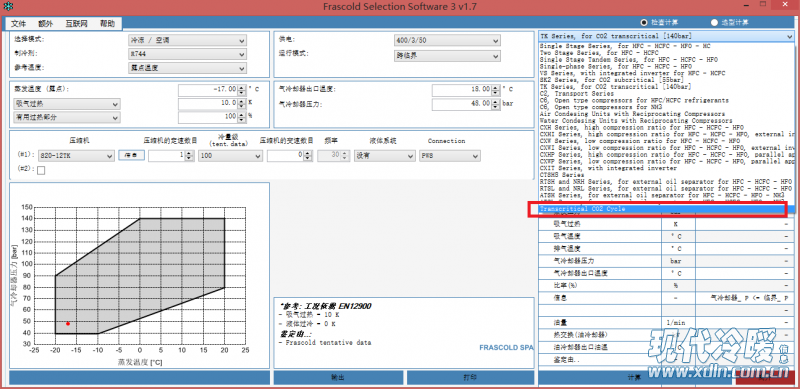
Task: Open the 有用过热部分 dropdown
Action: 67,117
